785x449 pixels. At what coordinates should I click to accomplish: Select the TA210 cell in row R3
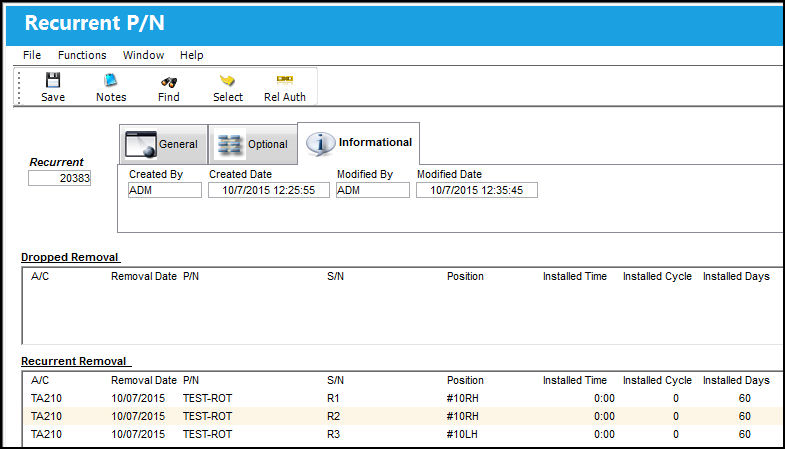pos(46,434)
